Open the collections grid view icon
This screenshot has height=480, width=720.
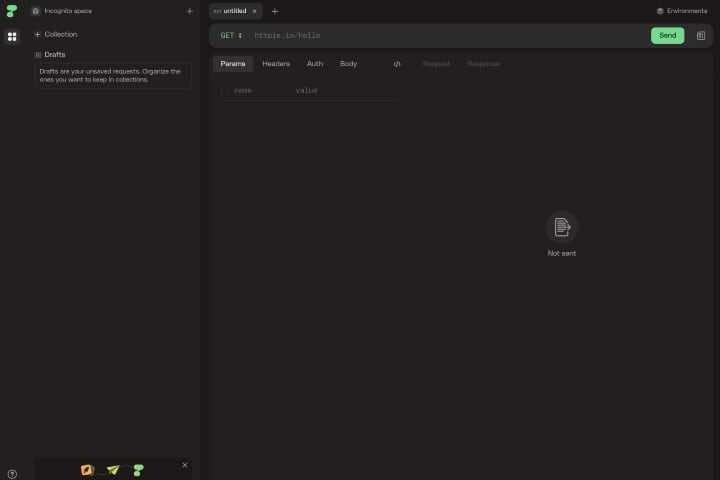[12, 37]
